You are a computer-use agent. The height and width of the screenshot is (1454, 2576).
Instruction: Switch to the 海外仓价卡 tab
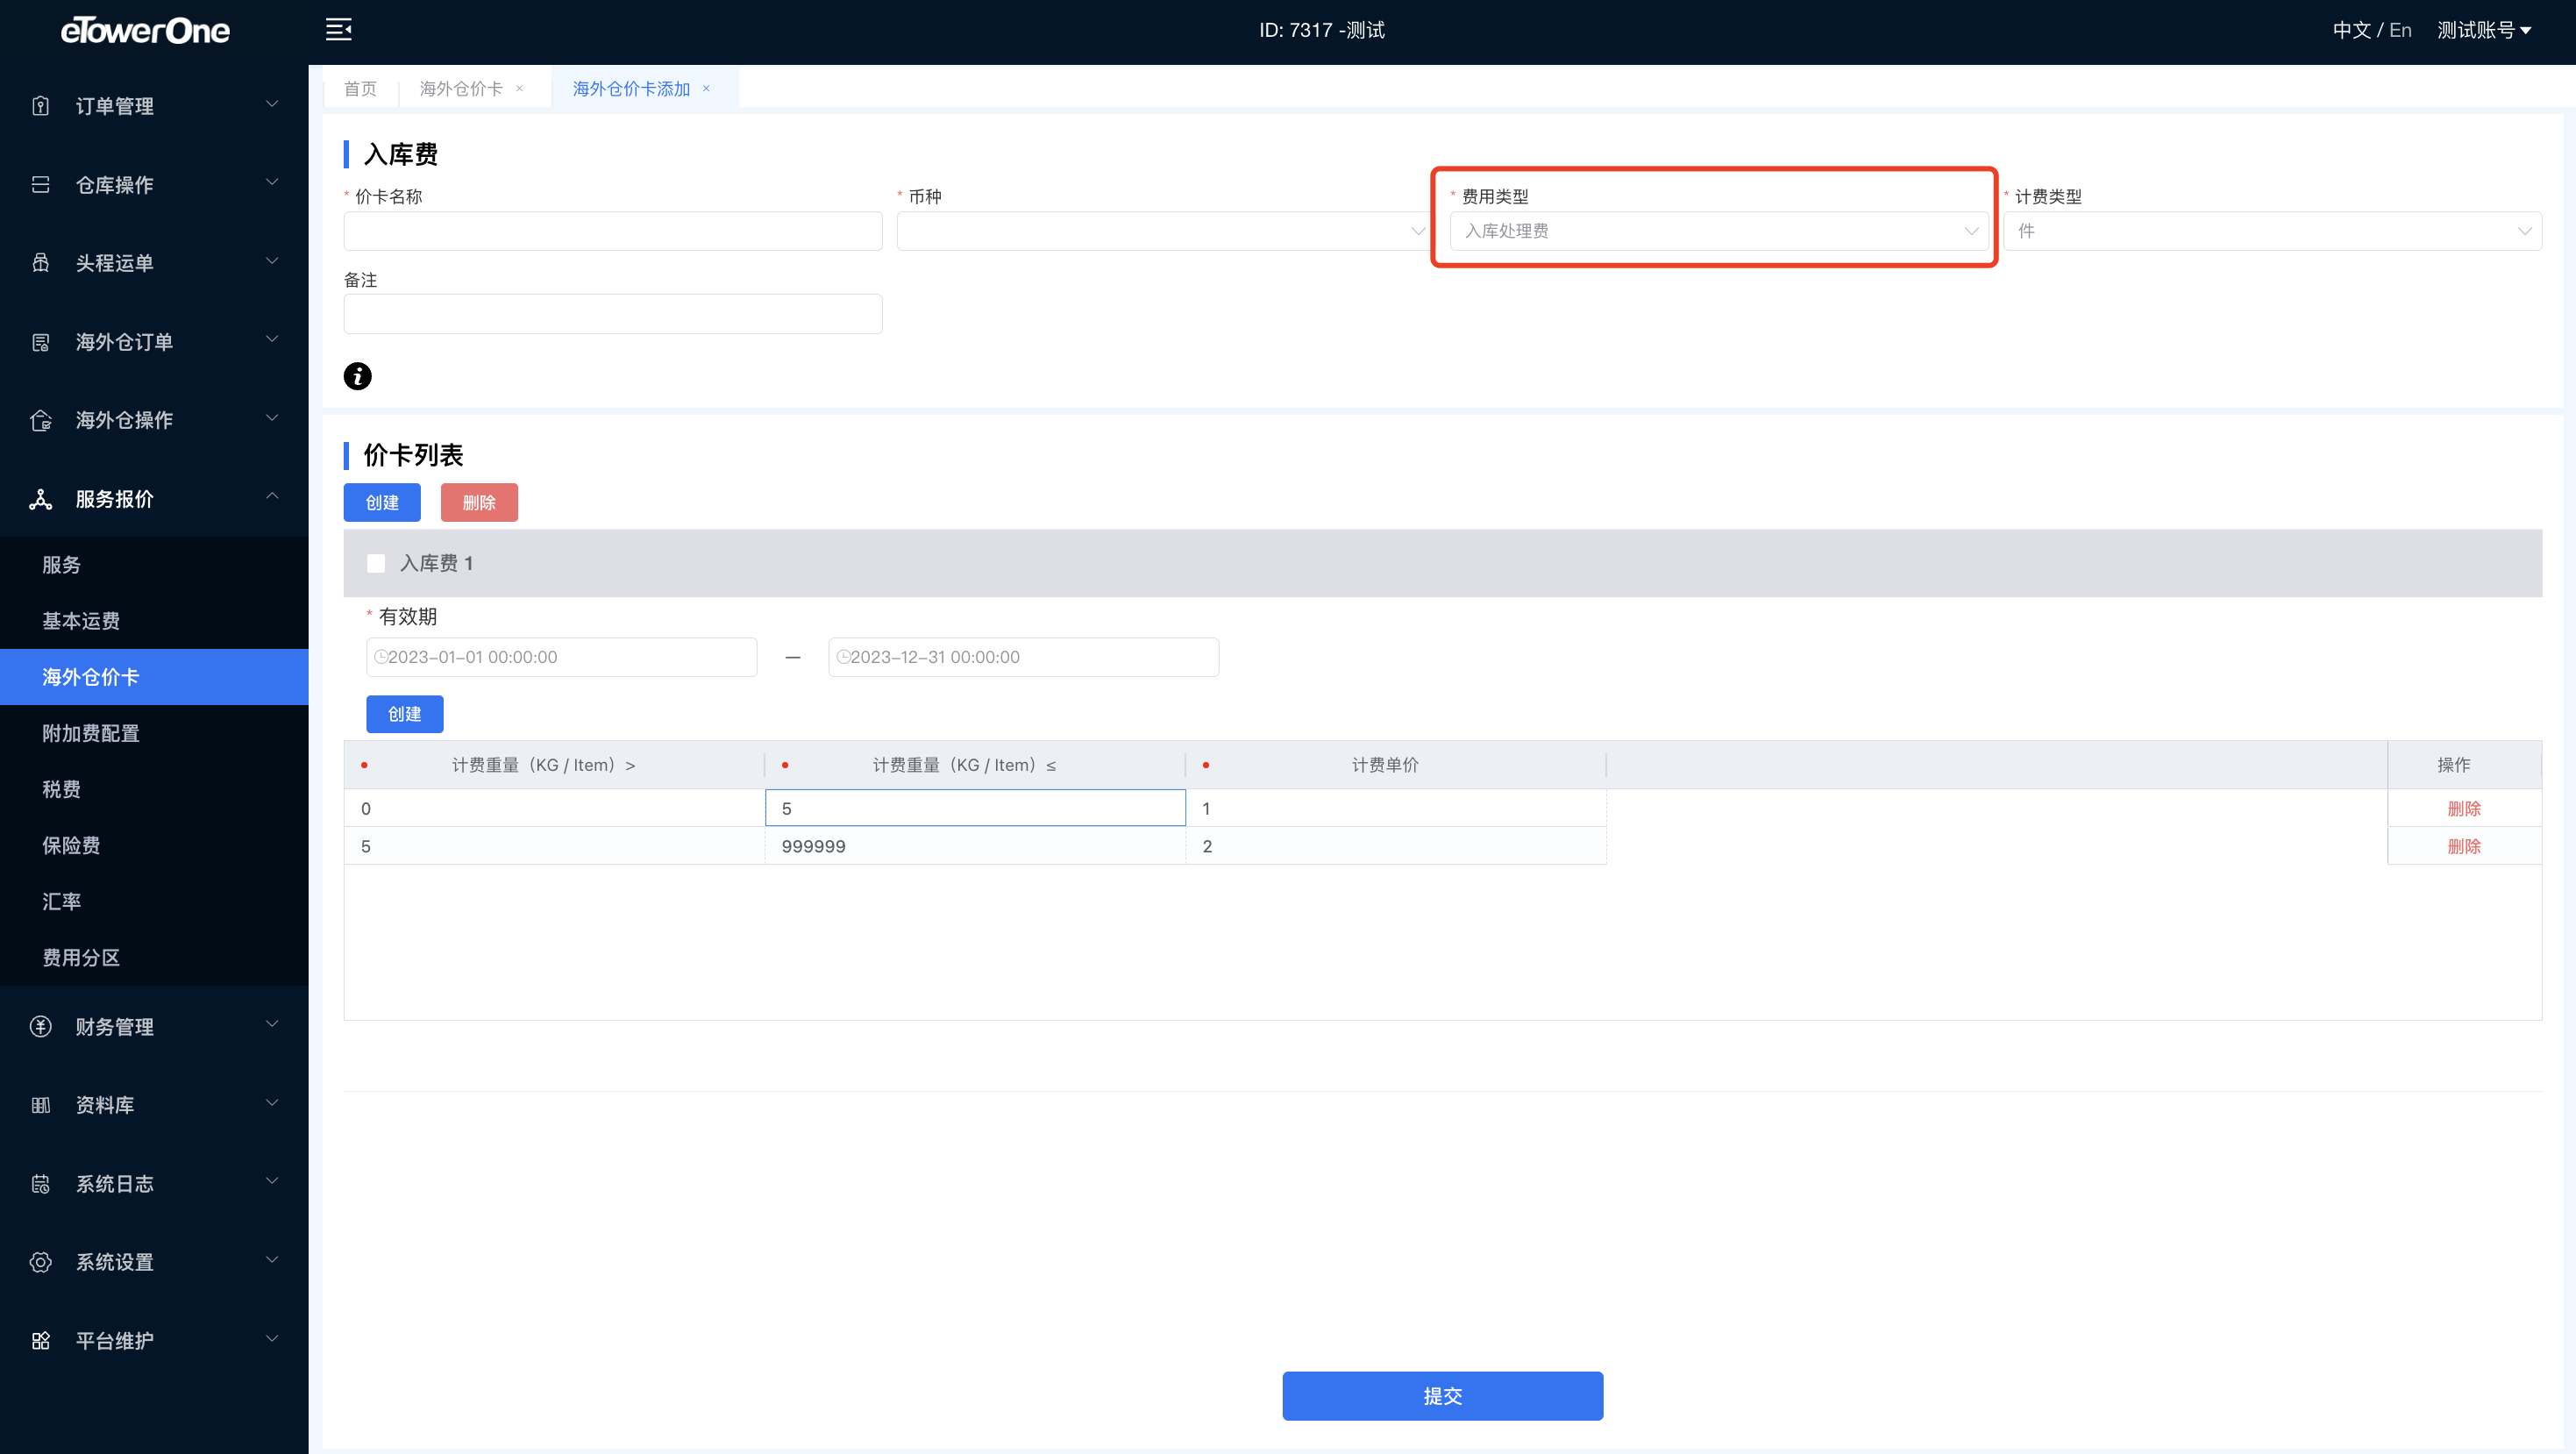coord(461,89)
